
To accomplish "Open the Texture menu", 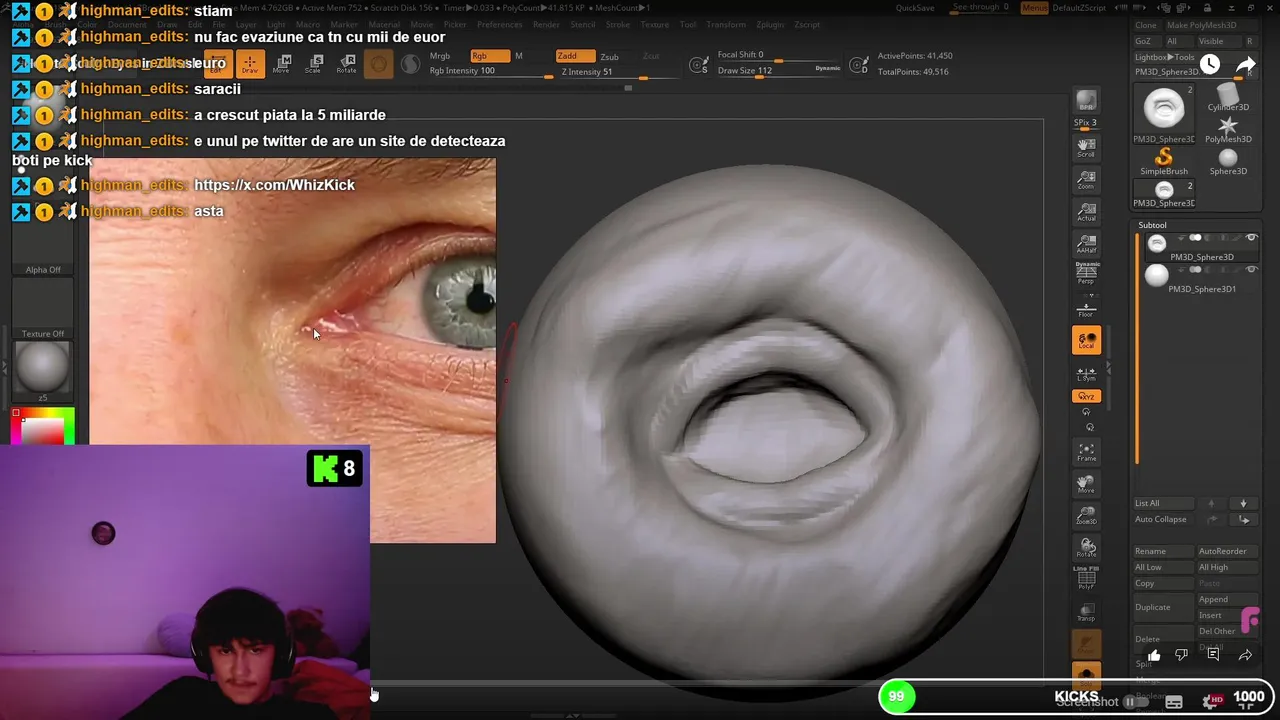I will click(x=655, y=25).
